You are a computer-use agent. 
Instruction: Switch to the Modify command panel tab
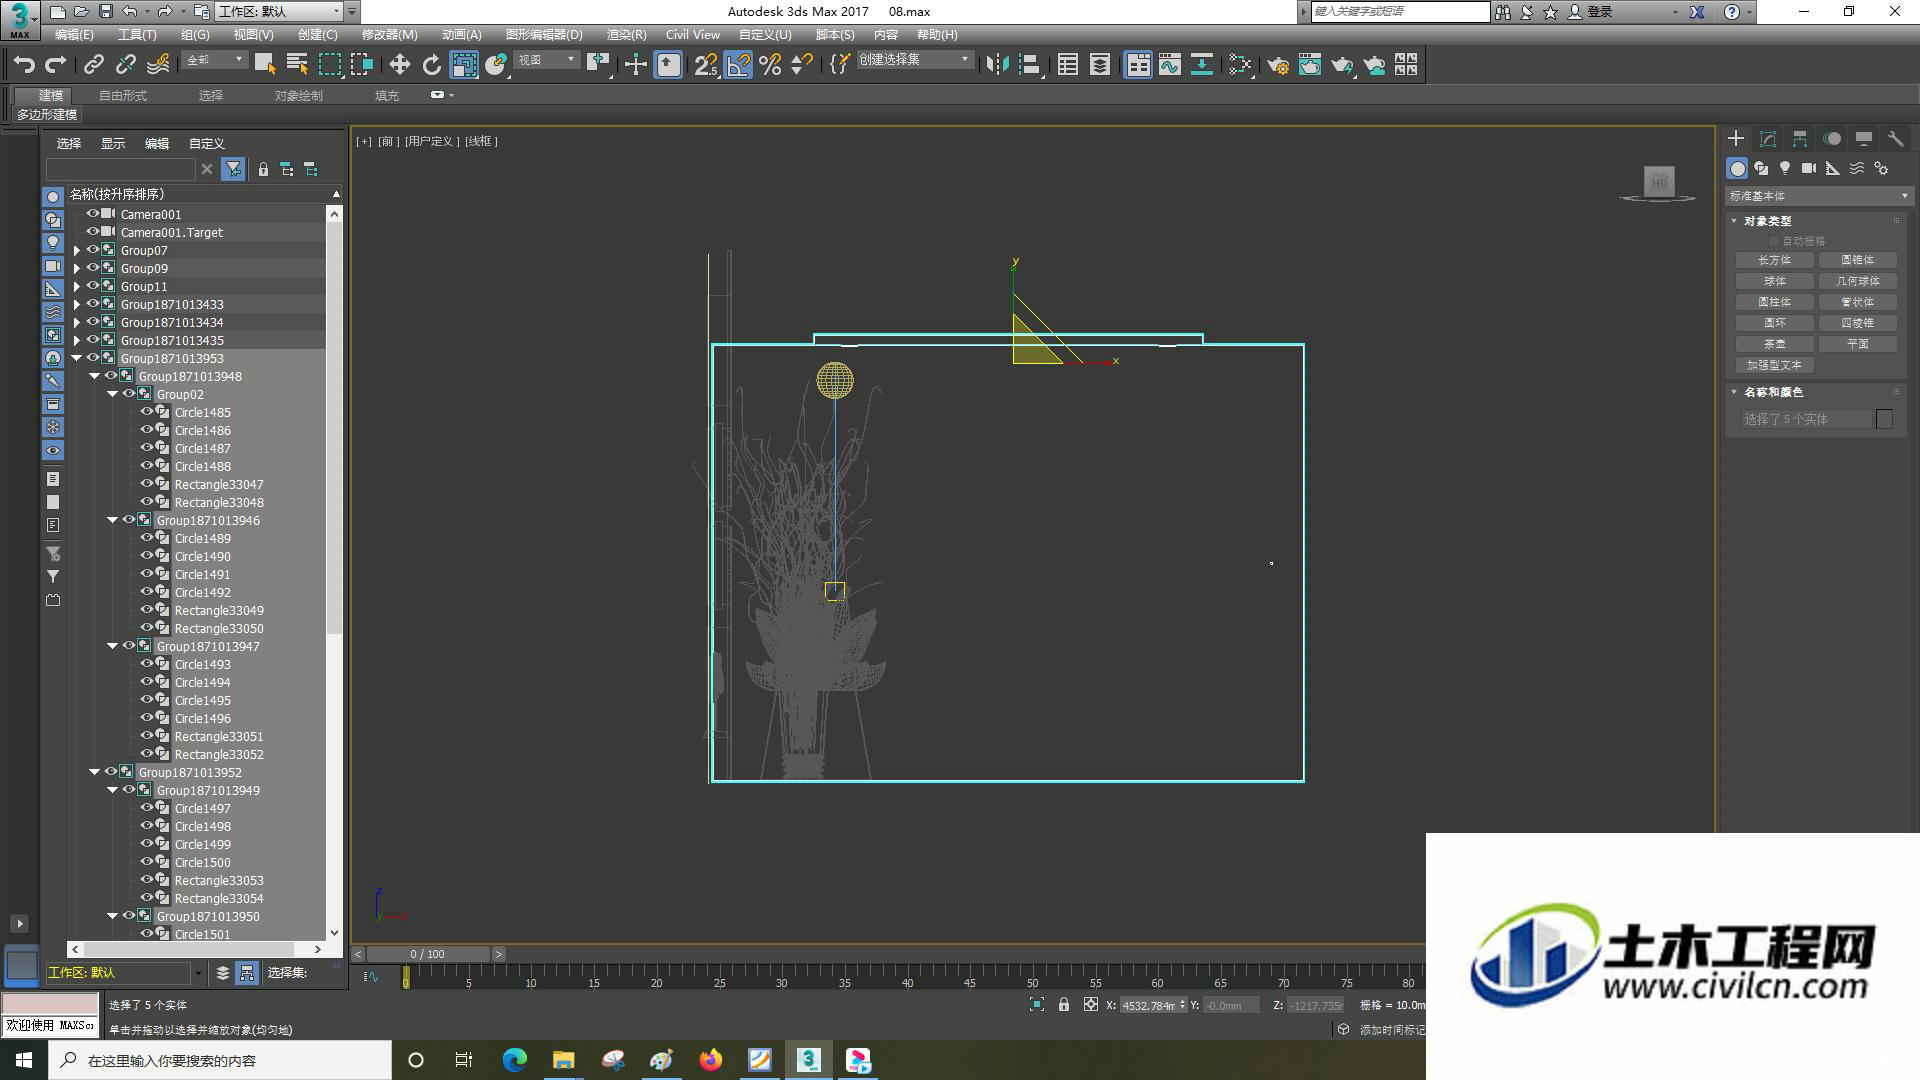pyautogui.click(x=1768, y=139)
